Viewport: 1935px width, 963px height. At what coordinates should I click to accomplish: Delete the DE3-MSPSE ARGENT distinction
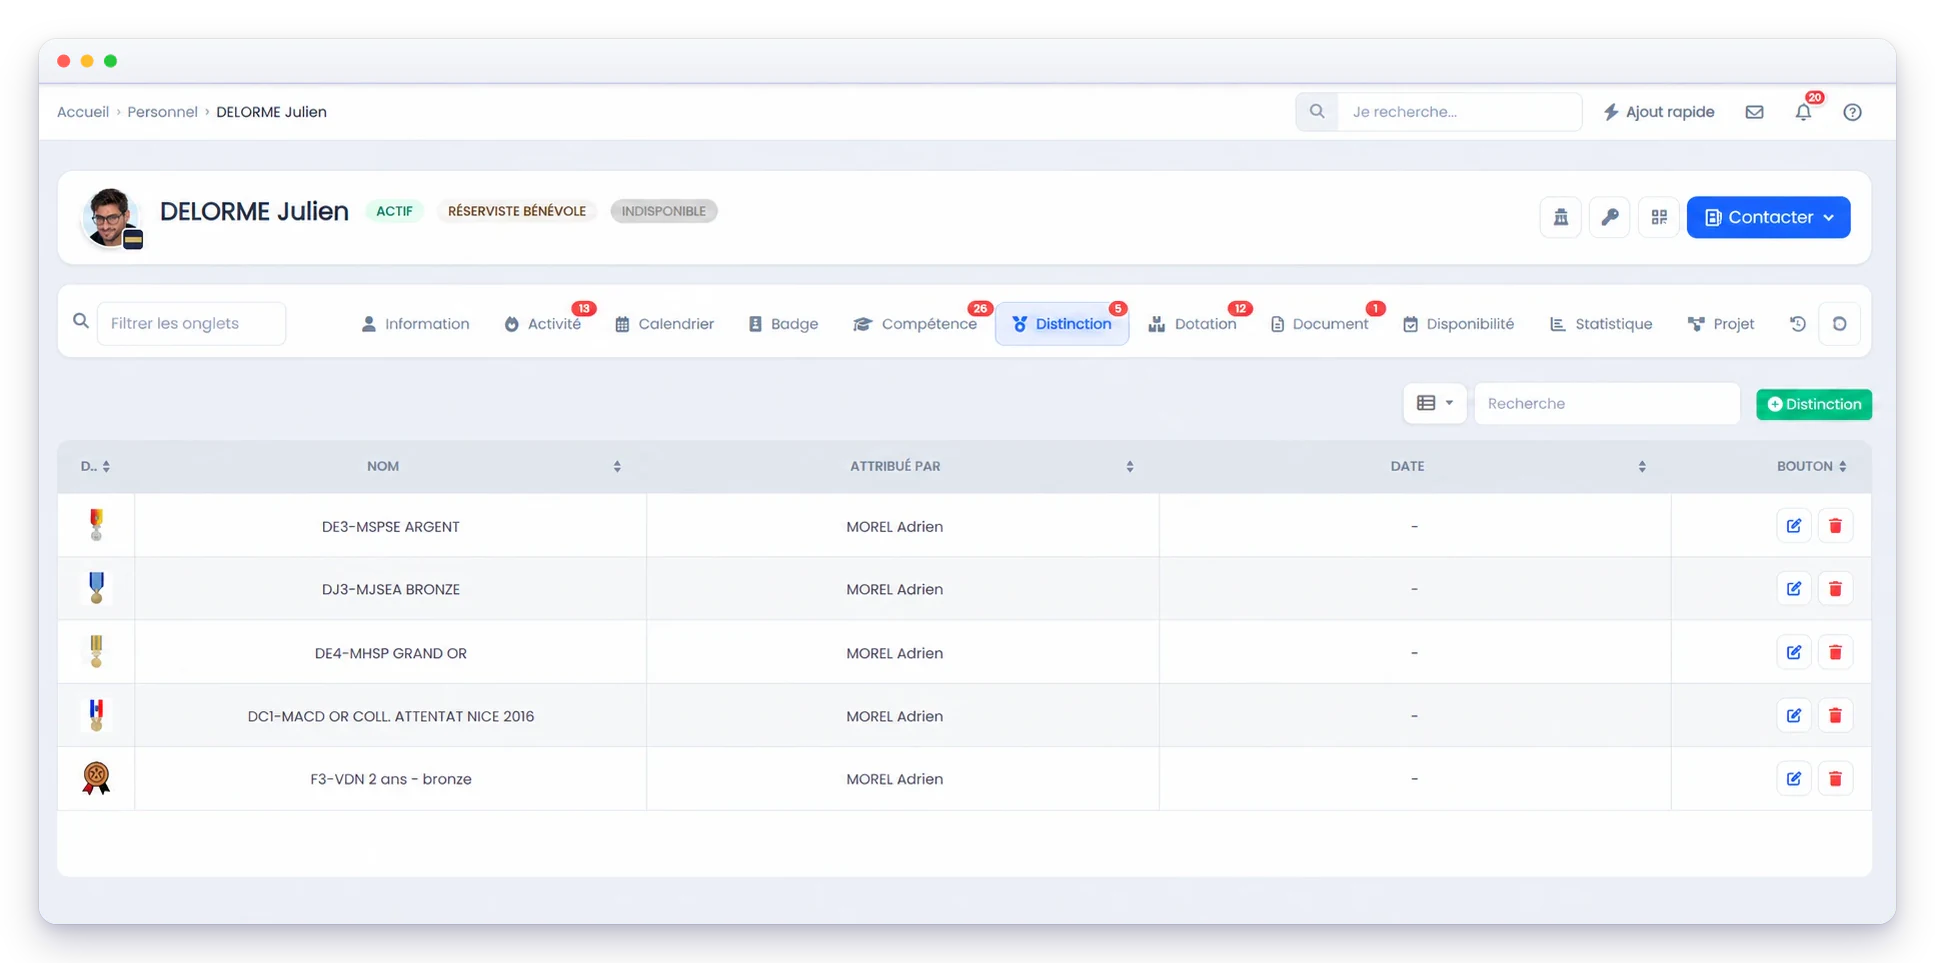coord(1835,526)
